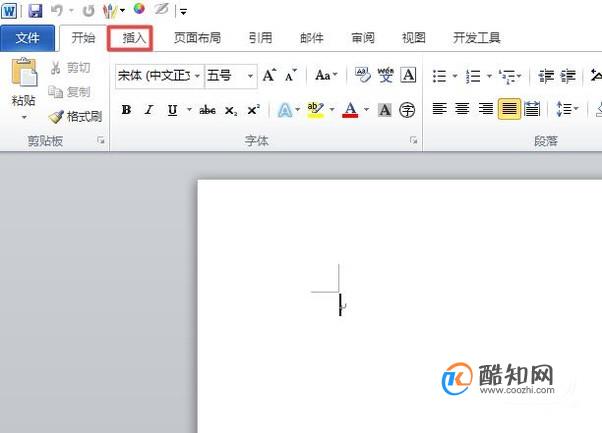Switch to the 审阅 tab

pos(362,38)
